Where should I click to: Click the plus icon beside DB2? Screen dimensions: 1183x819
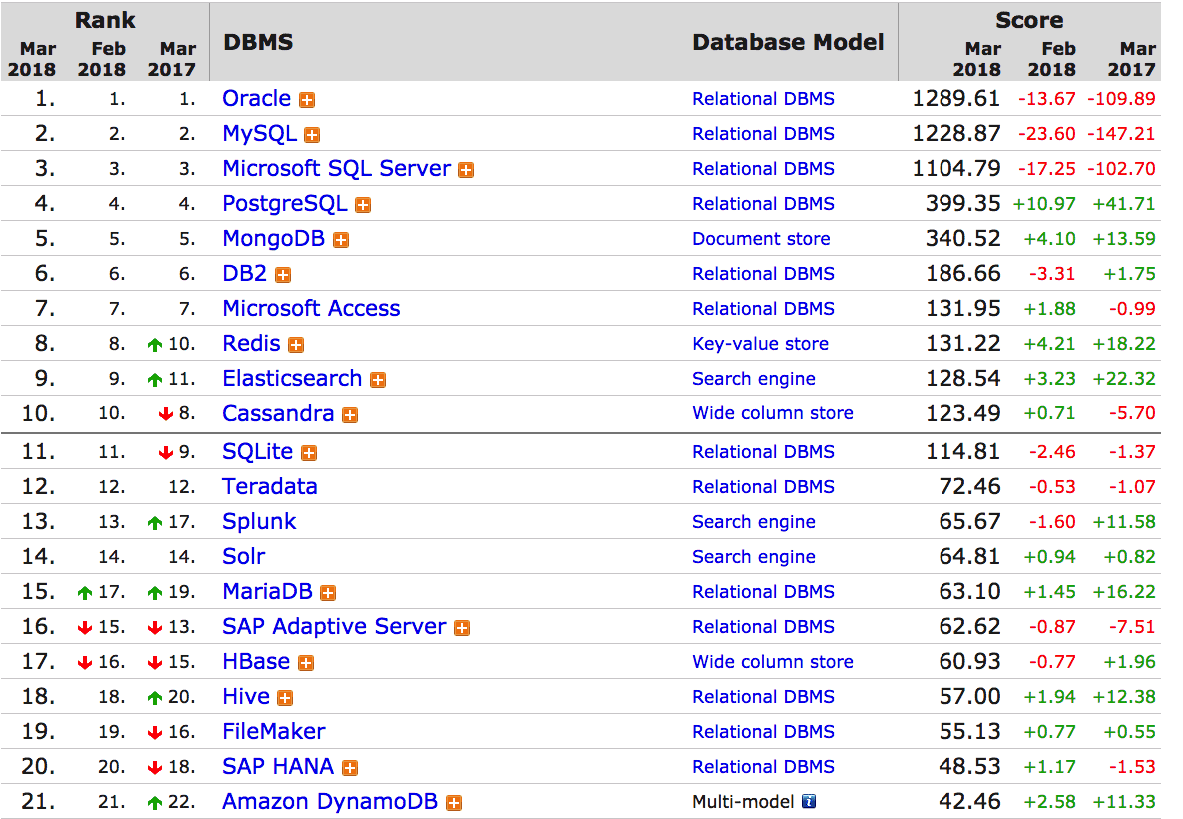pyautogui.click(x=283, y=275)
